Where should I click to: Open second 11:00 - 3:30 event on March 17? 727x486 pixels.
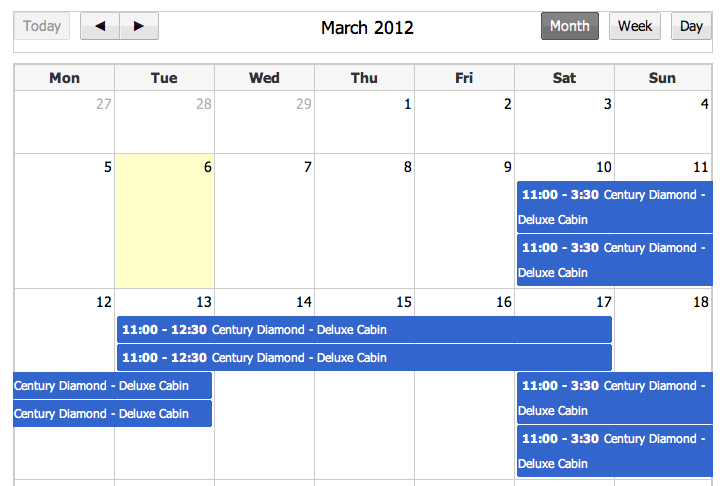tap(615, 451)
